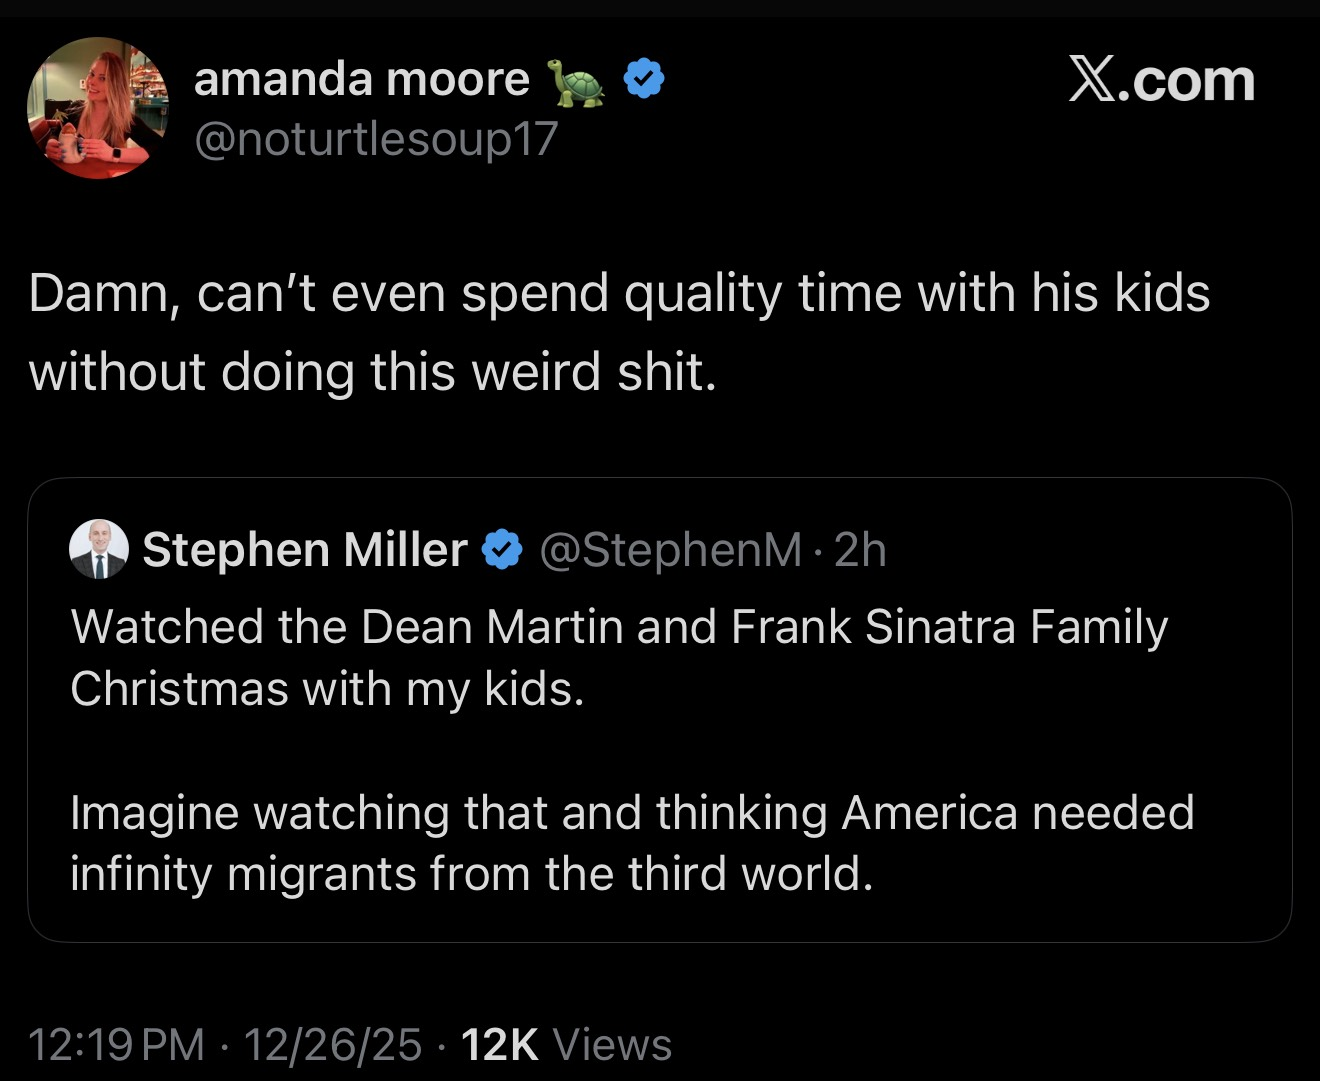Screen dimensions: 1320x1081
Task: Click Stephen Miller's verified checkmark badge
Action: 503,549
